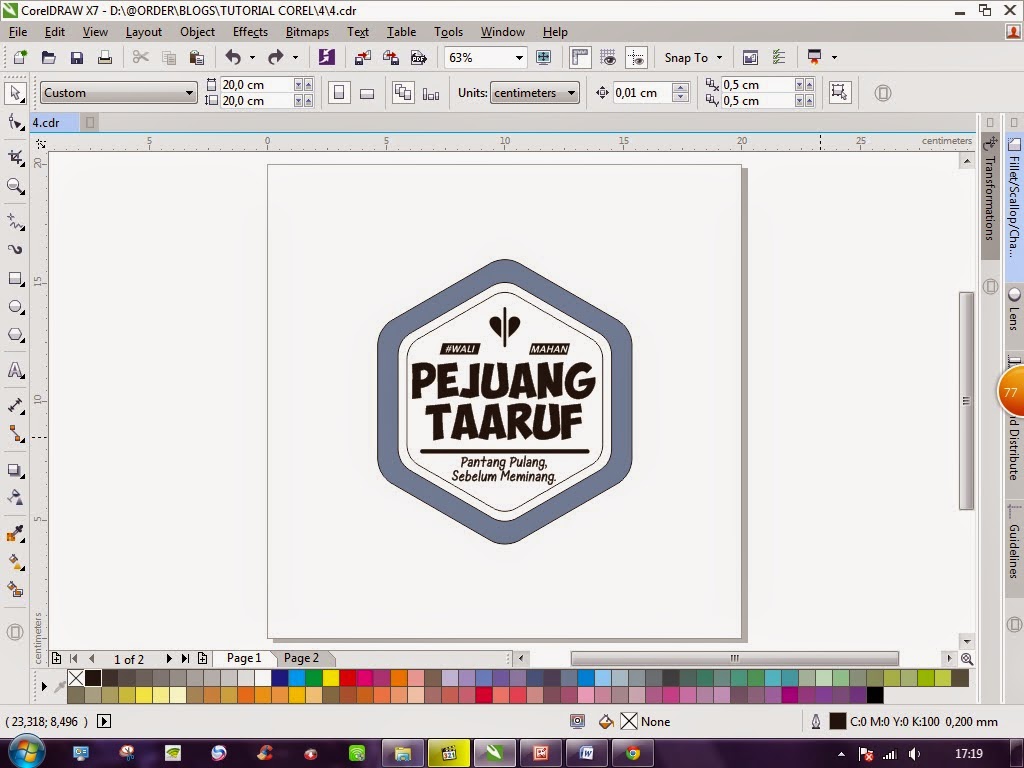Viewport: 1024px width, 768px height.
Task: Click the Publish to PDF icon
Action: click(x=419, y=57)
